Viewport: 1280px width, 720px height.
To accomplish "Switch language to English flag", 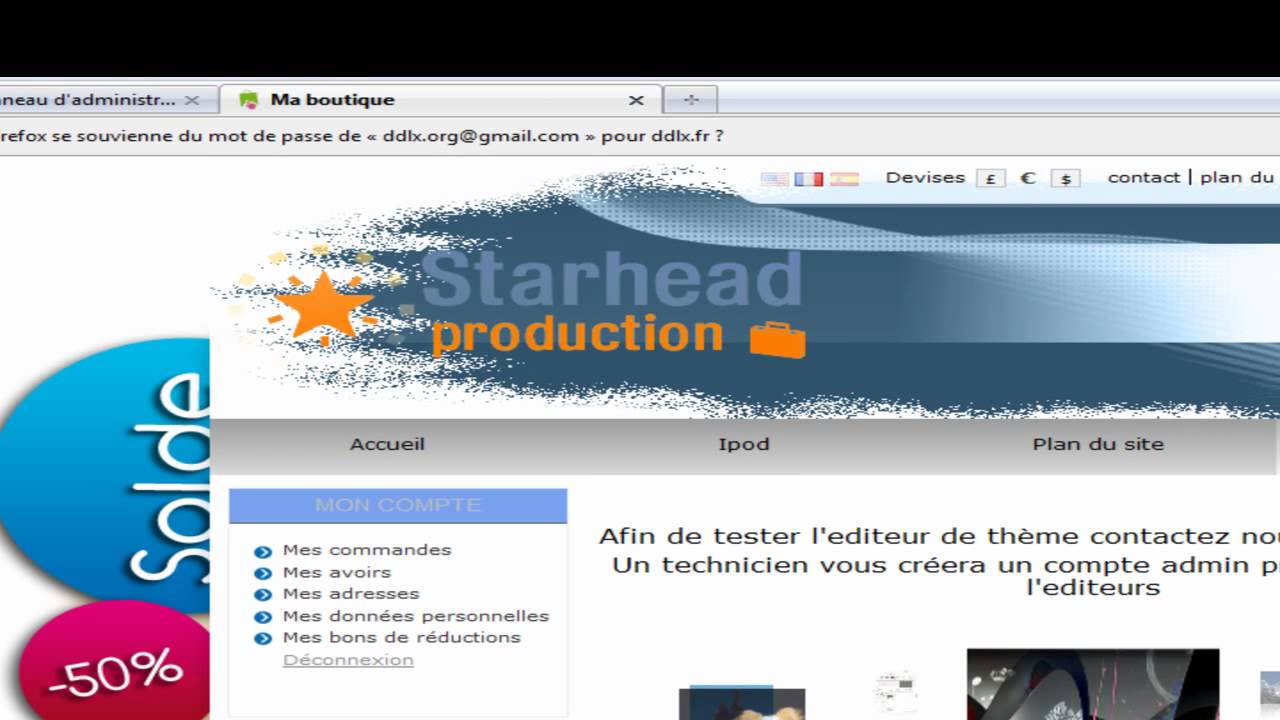I will click(x=774, y=179).
